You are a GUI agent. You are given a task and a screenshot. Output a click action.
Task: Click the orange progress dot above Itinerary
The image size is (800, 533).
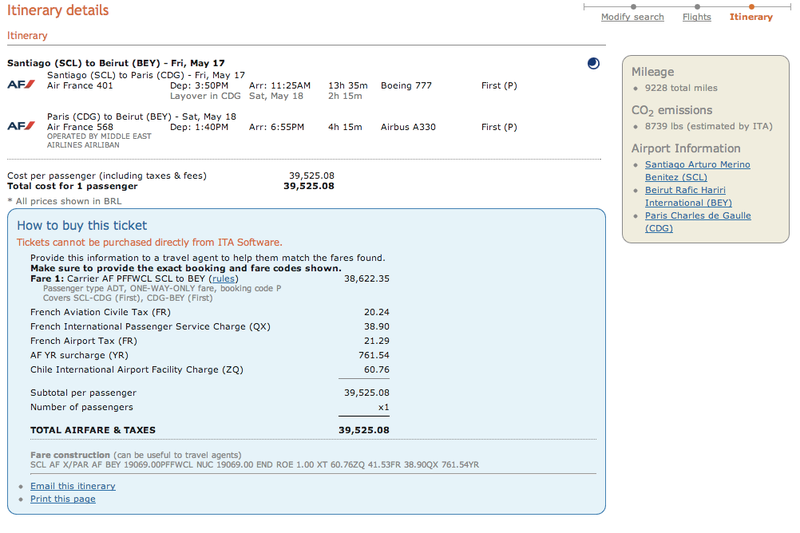[752, 7]
